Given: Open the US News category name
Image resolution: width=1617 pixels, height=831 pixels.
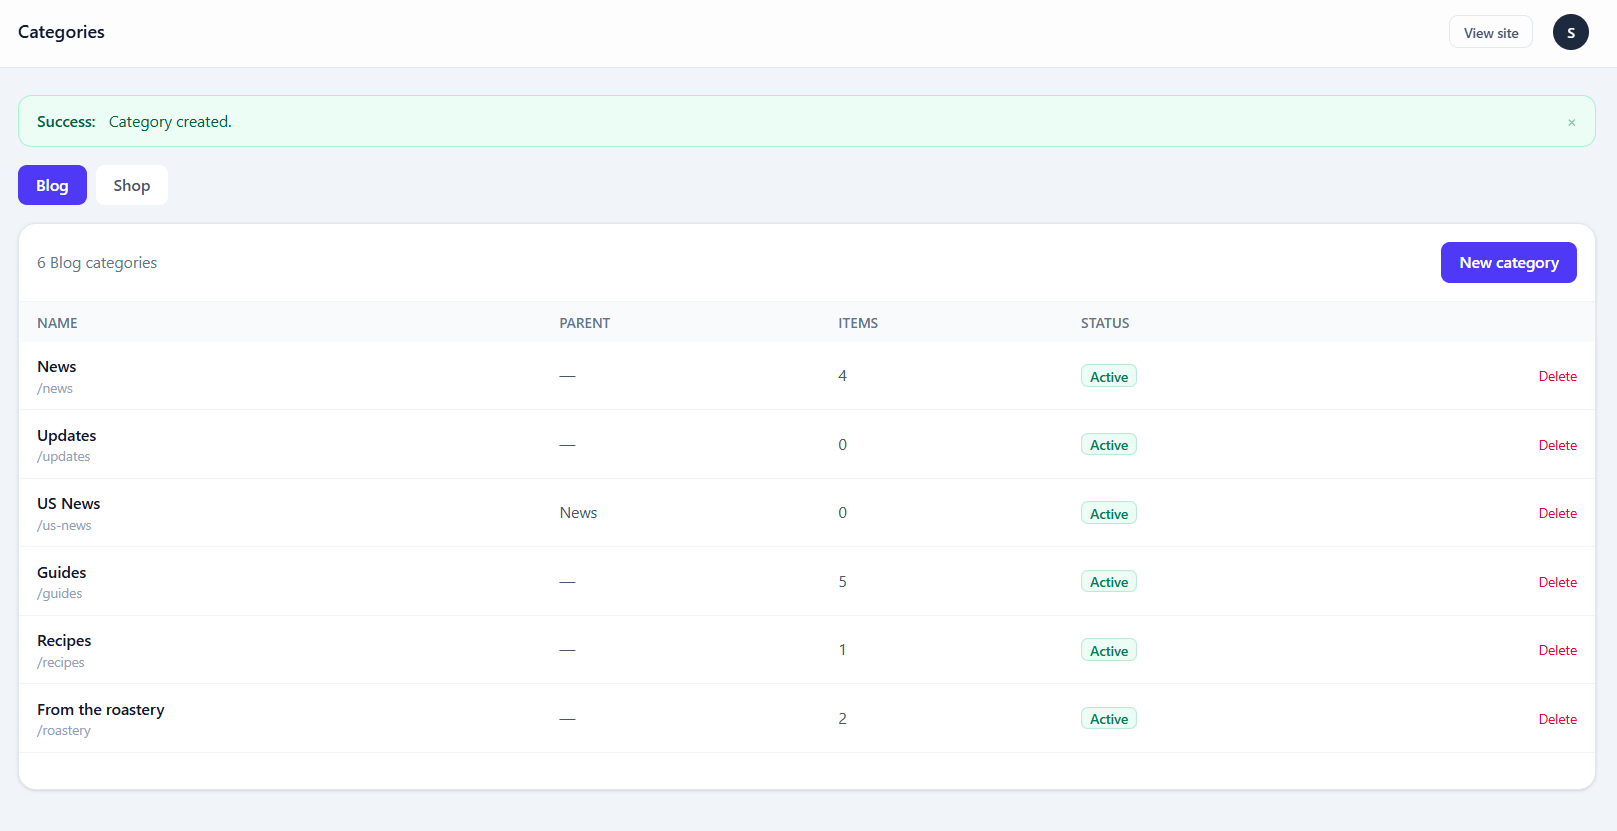Looking at the screenshot, I should (69, 504).
